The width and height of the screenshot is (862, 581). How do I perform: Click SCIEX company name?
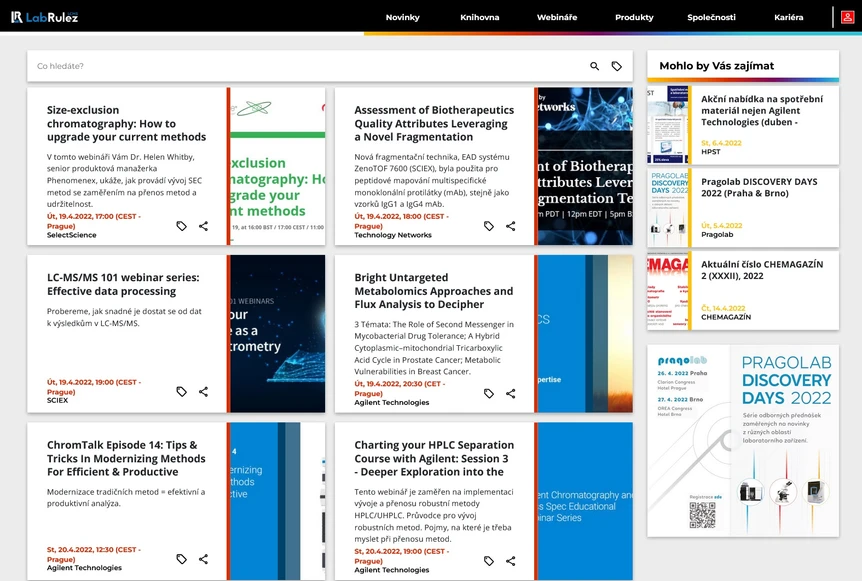pos(57,401)
